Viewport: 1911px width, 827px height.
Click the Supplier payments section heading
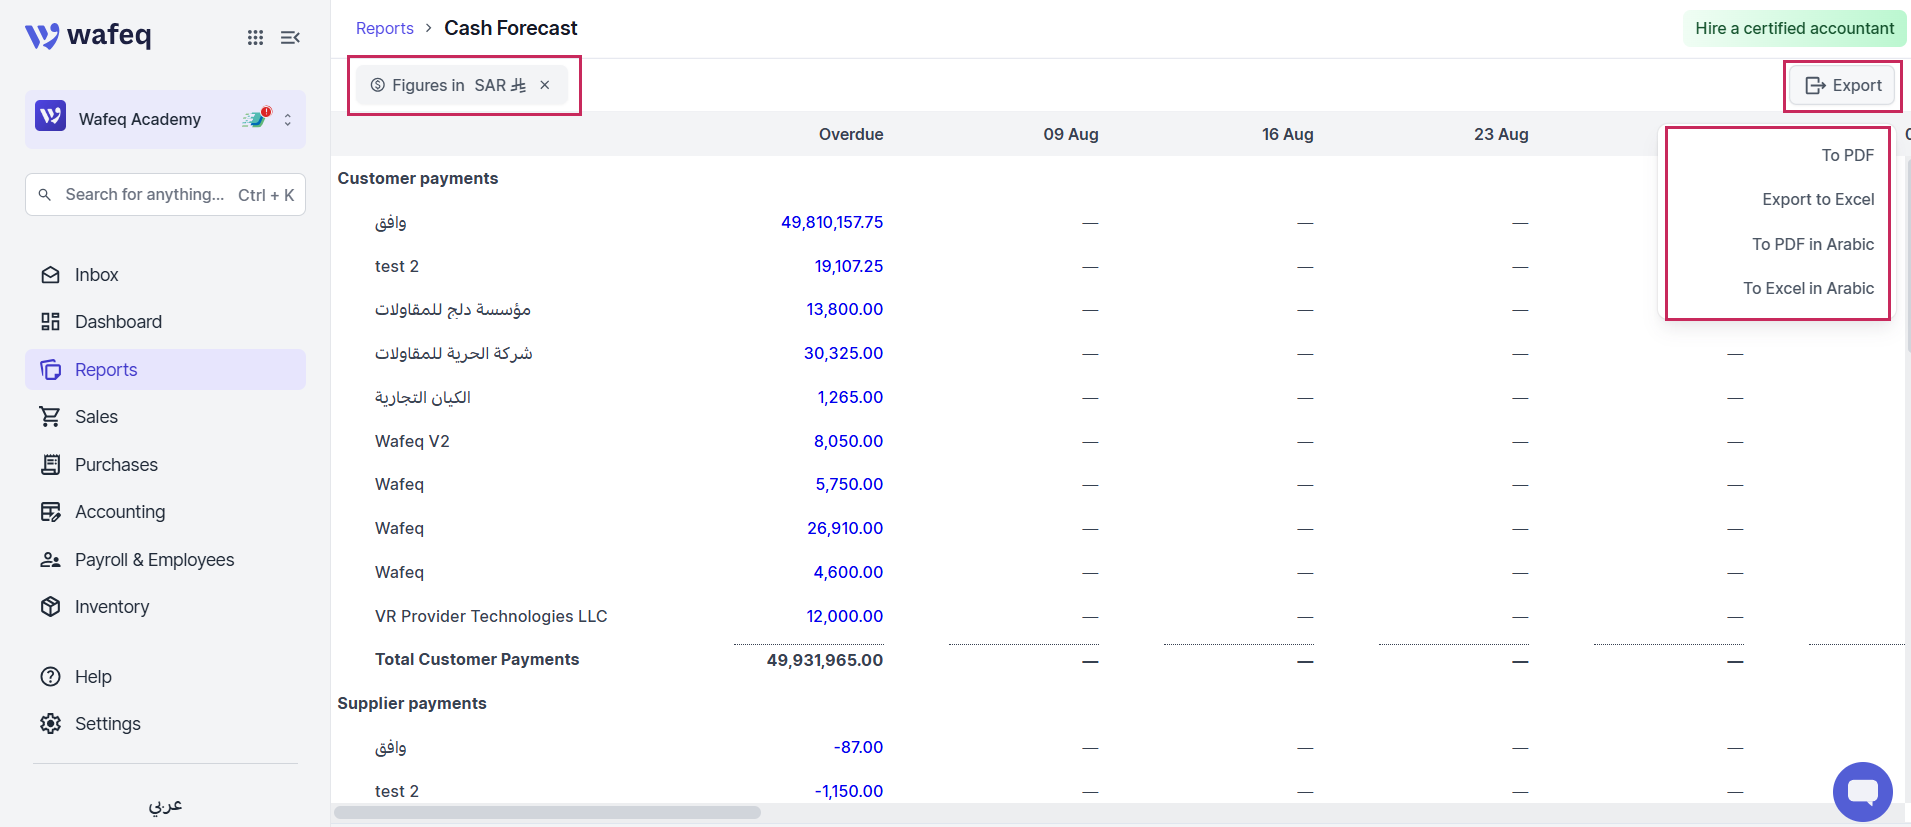click(x=412, y=703)
